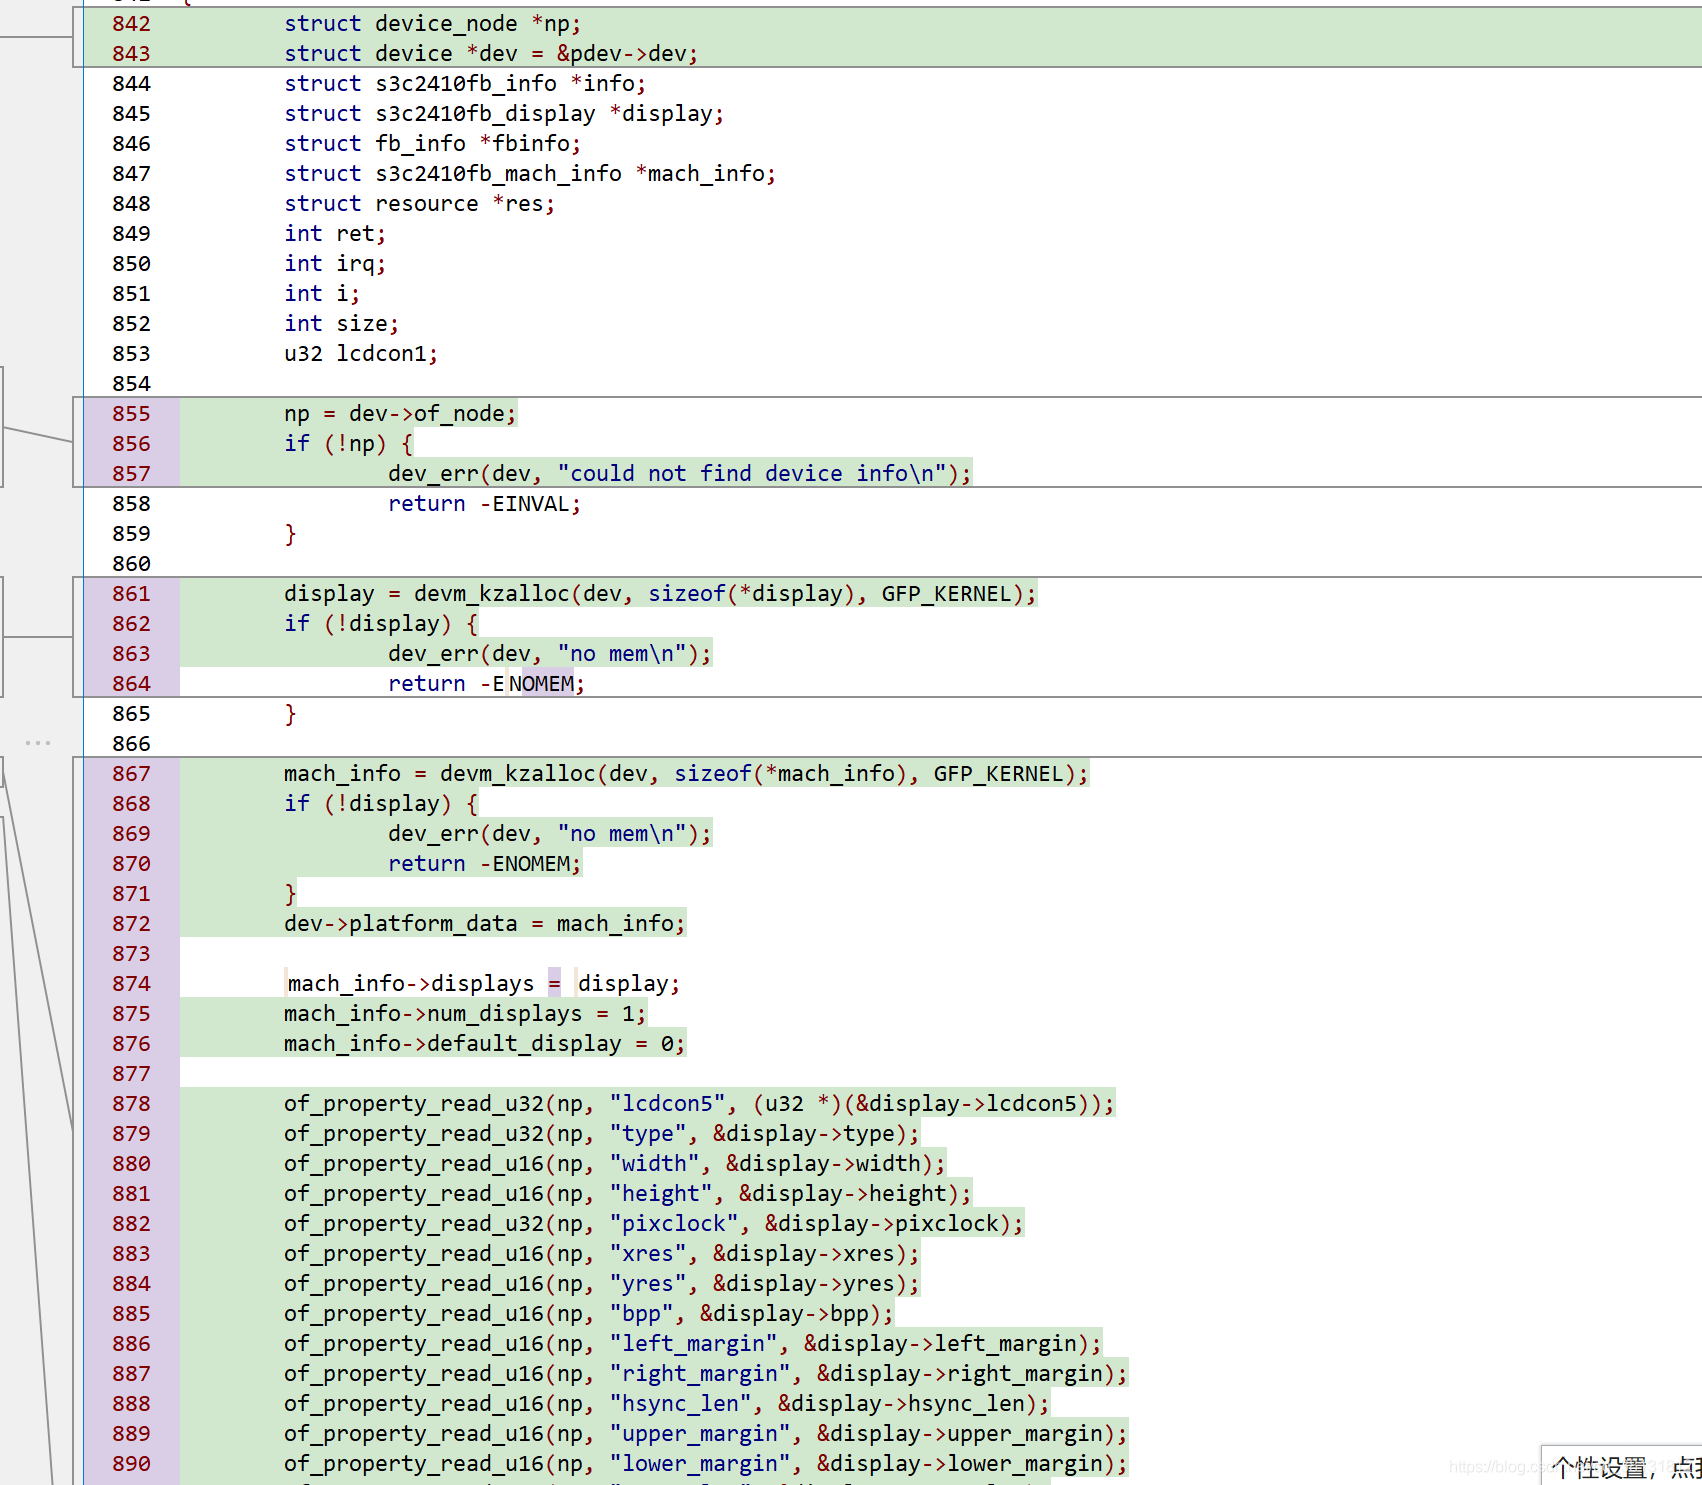Click line number 842

click(x=131, y=23)
